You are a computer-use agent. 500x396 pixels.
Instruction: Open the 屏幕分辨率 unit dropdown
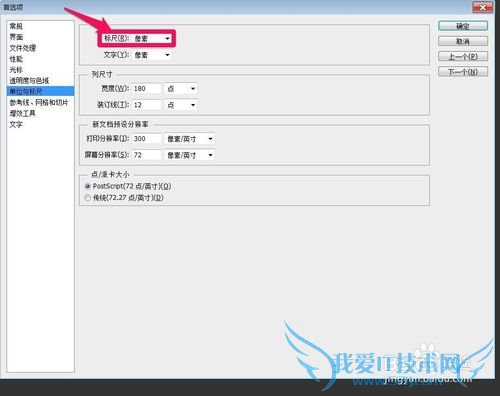click(190, 155)
